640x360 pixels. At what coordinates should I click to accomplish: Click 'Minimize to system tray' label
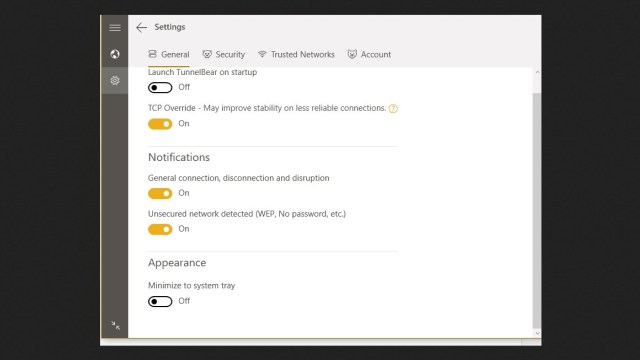[x=191, y=286]
